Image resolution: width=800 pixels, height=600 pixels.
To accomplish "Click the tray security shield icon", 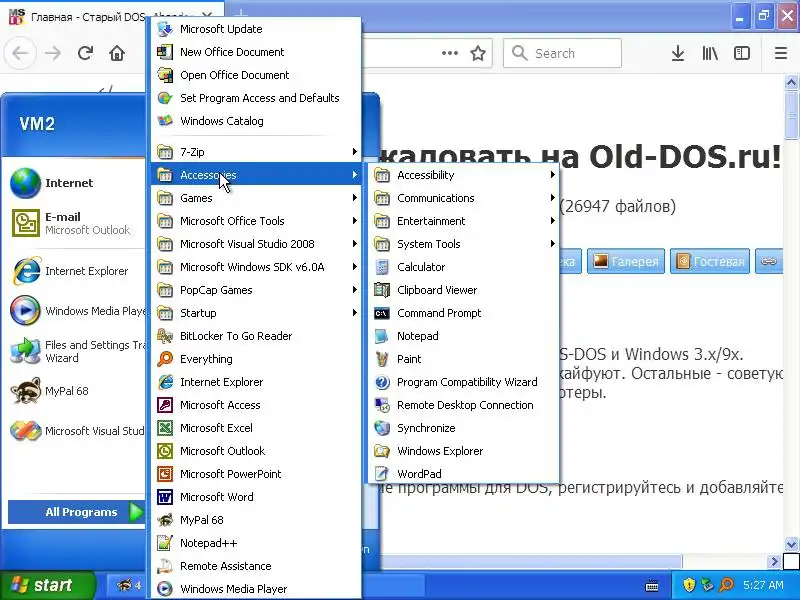I will point(689,585).
